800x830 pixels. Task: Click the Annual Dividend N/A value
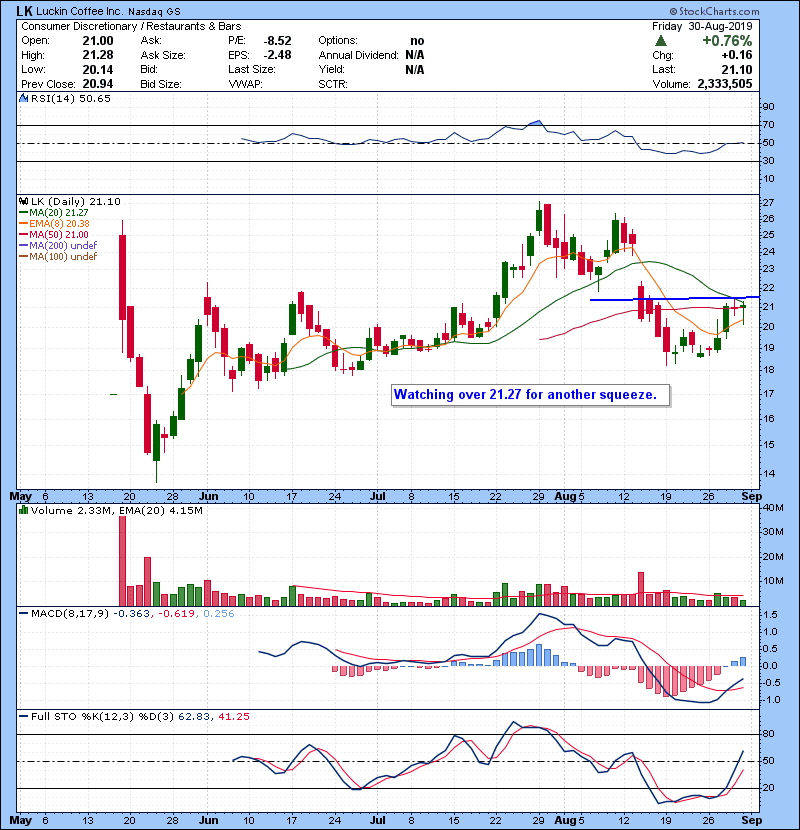point(415,55)
